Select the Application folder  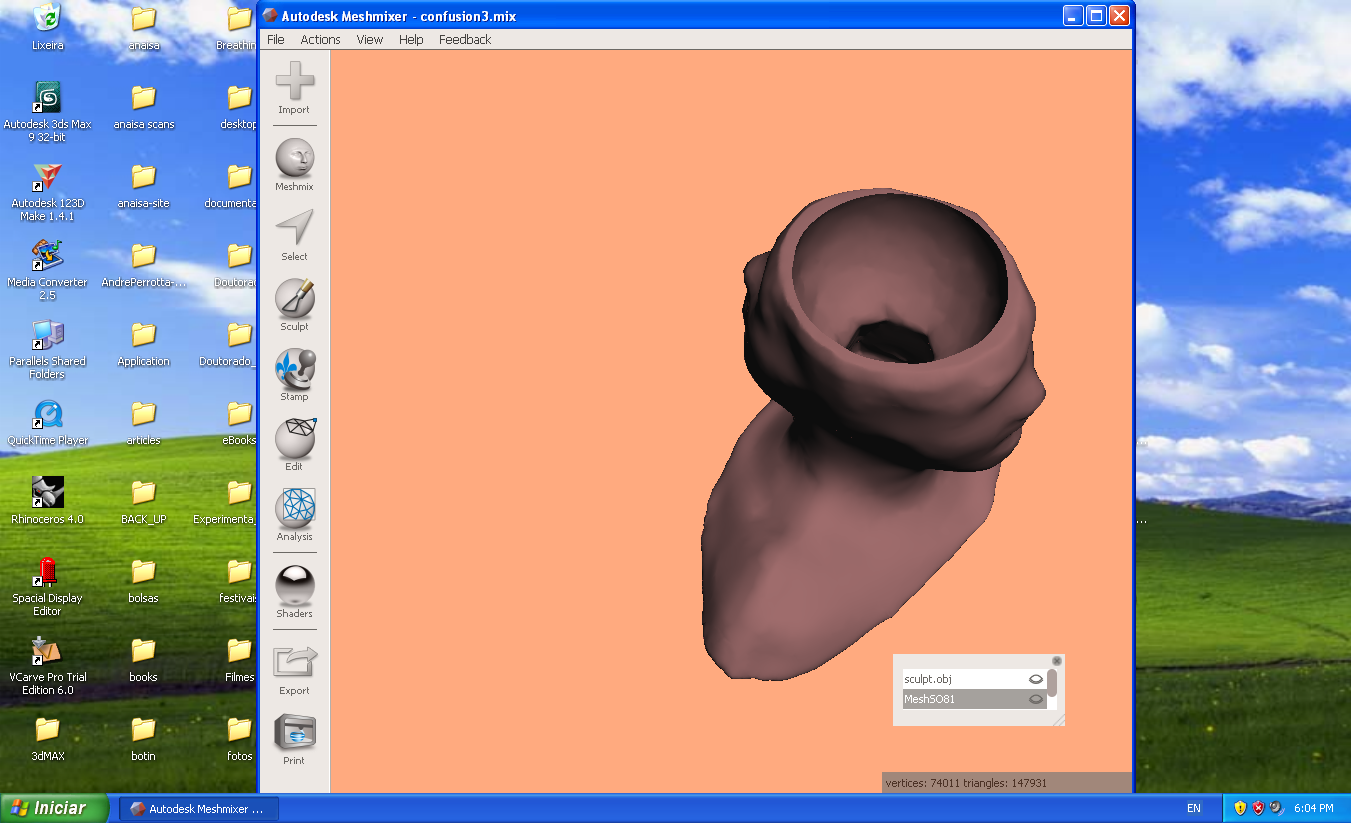point(143,343)
